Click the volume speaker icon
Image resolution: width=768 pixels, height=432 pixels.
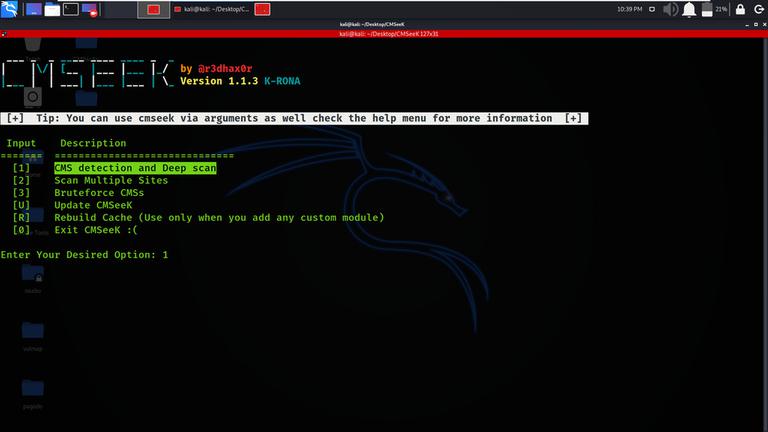[x=670, y=9]
